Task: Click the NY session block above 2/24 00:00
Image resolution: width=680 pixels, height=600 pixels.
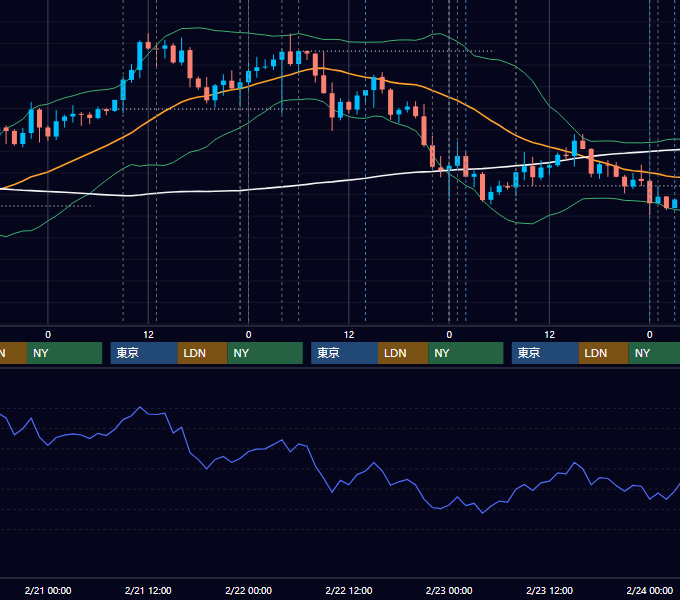Action: coord(654,353)
